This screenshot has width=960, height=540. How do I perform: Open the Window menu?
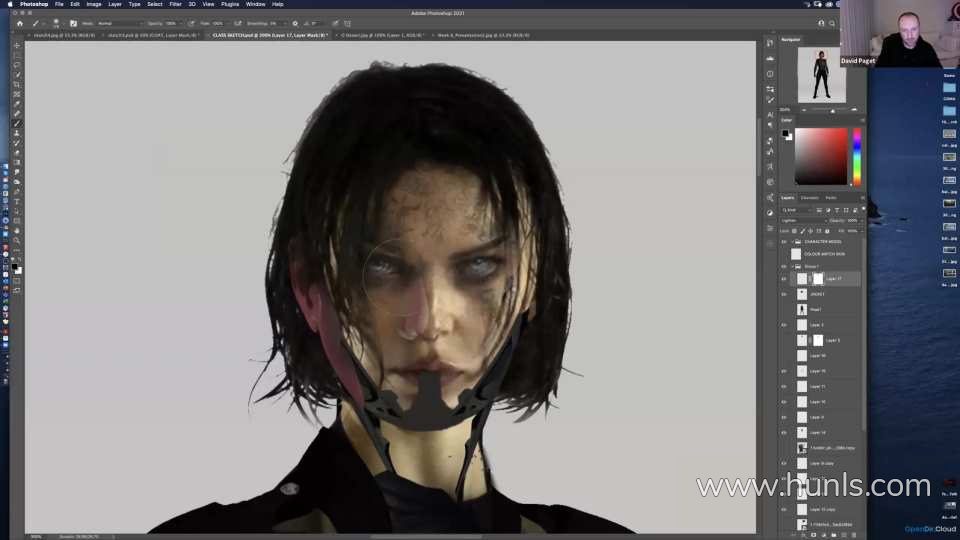(255, 4)
